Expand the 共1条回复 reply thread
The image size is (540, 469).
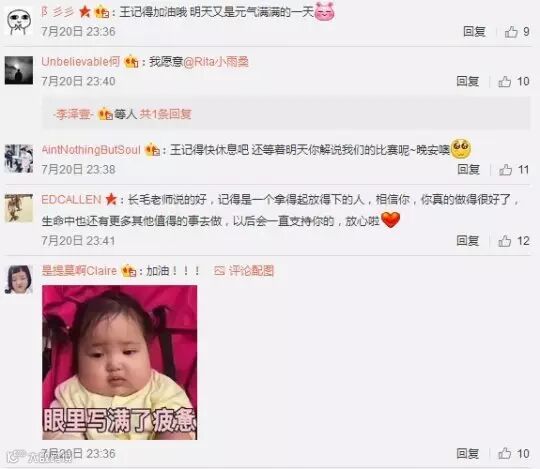coord(165,114)
